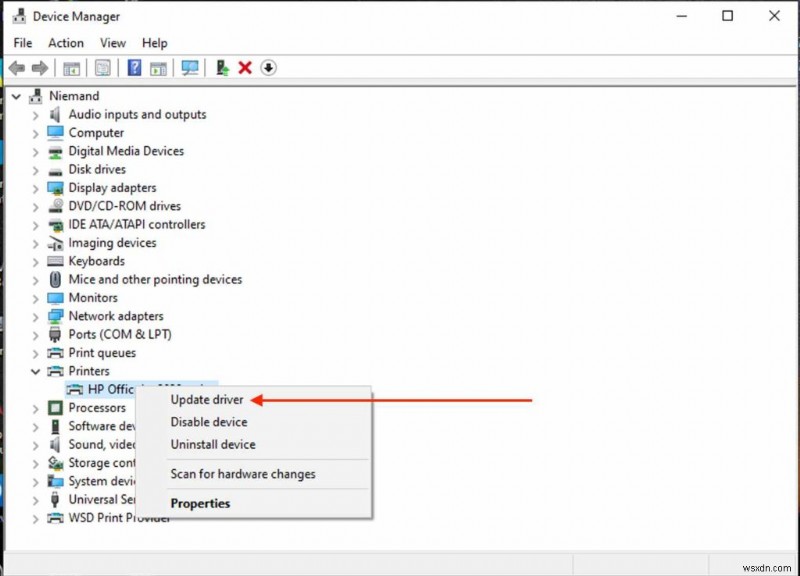This screenshot has height=576, width=800.
Task: Expand the Display adapters category
Action: point(36,187)
